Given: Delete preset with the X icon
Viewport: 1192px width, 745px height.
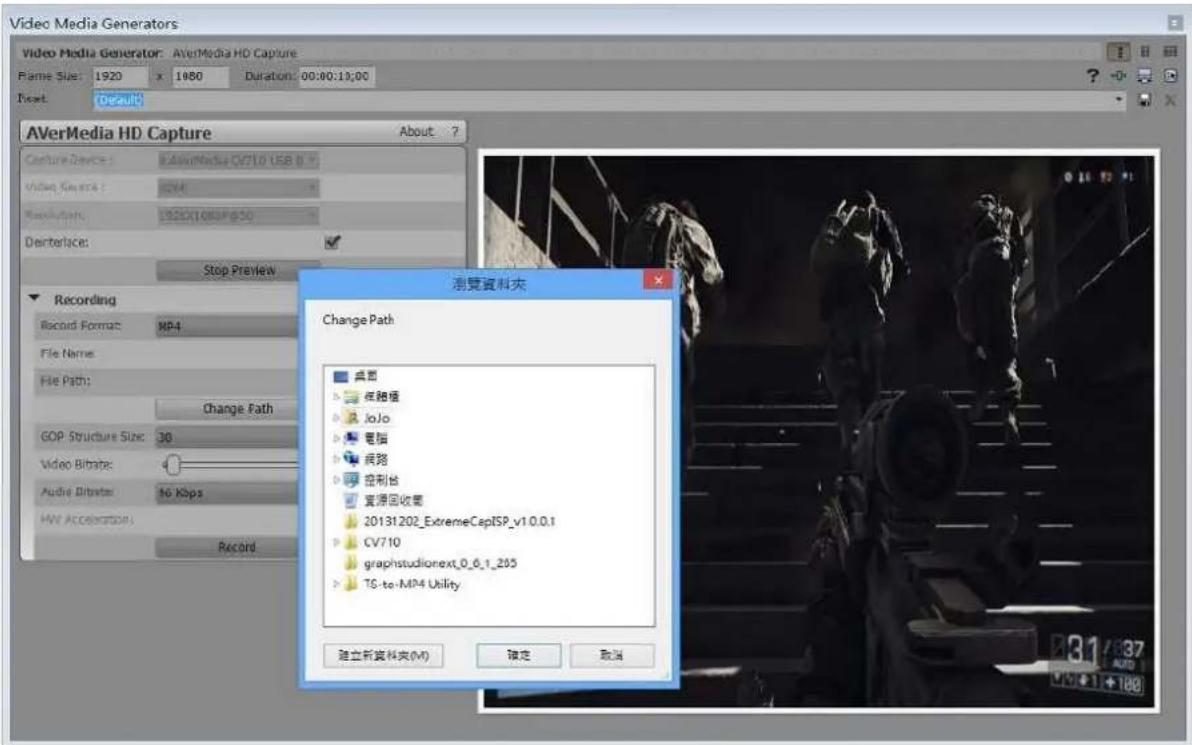Looking at the screenshot, I should (x=1170, y=100).
